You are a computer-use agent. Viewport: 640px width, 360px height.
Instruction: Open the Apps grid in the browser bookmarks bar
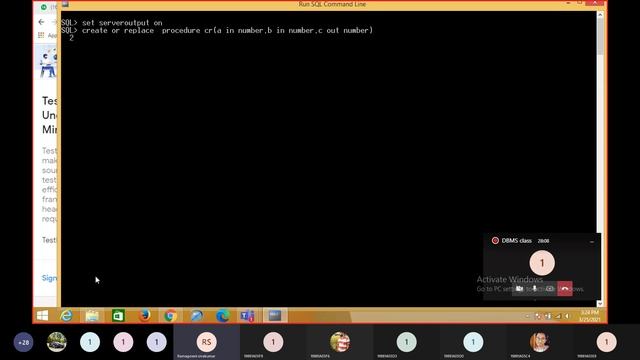pyautogui.click(x=41, y=35)
